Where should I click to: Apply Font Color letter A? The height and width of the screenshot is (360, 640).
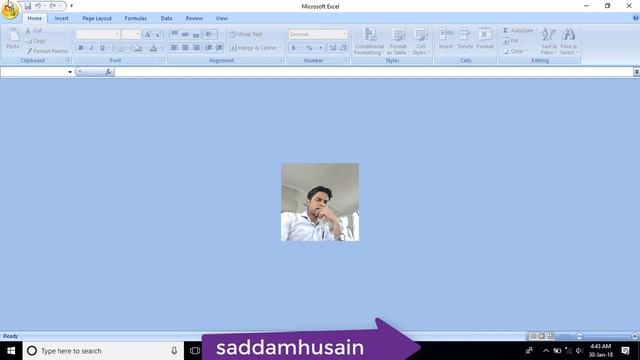[153, 48]
